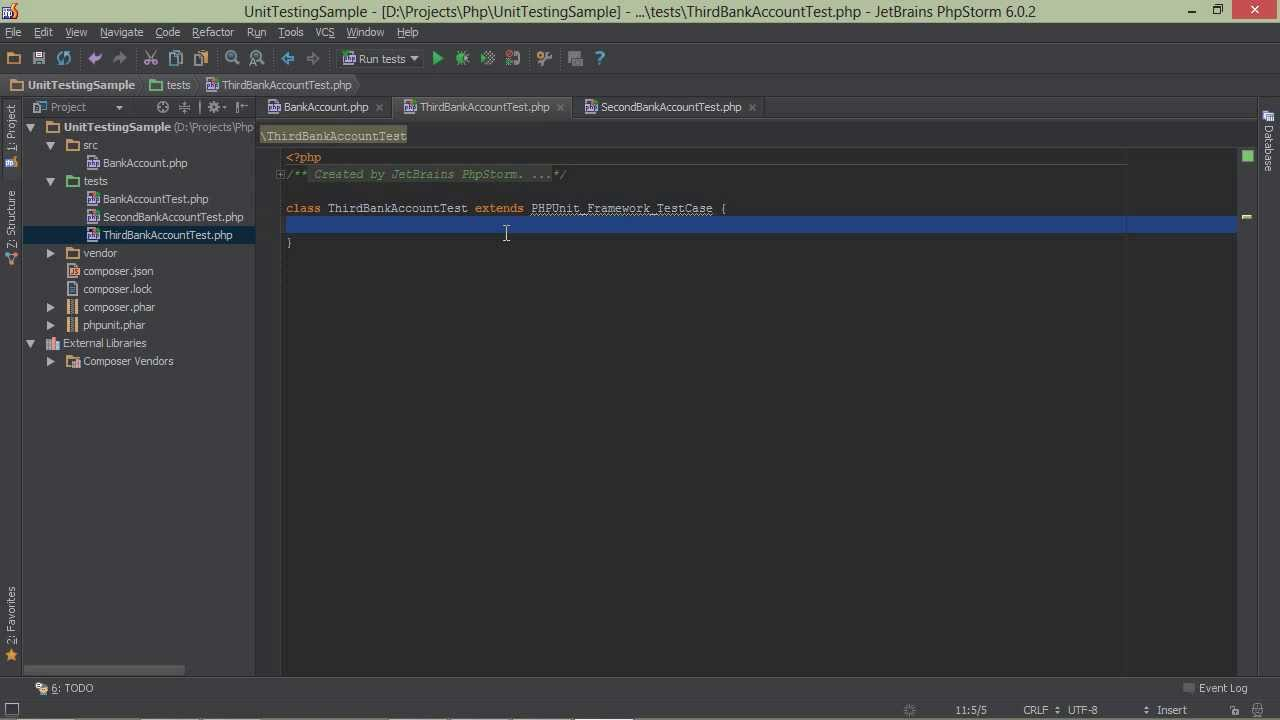This screenshot has width=1280, height=720.
Task: Click scroll from source target icon
Action: coord(163,107)
